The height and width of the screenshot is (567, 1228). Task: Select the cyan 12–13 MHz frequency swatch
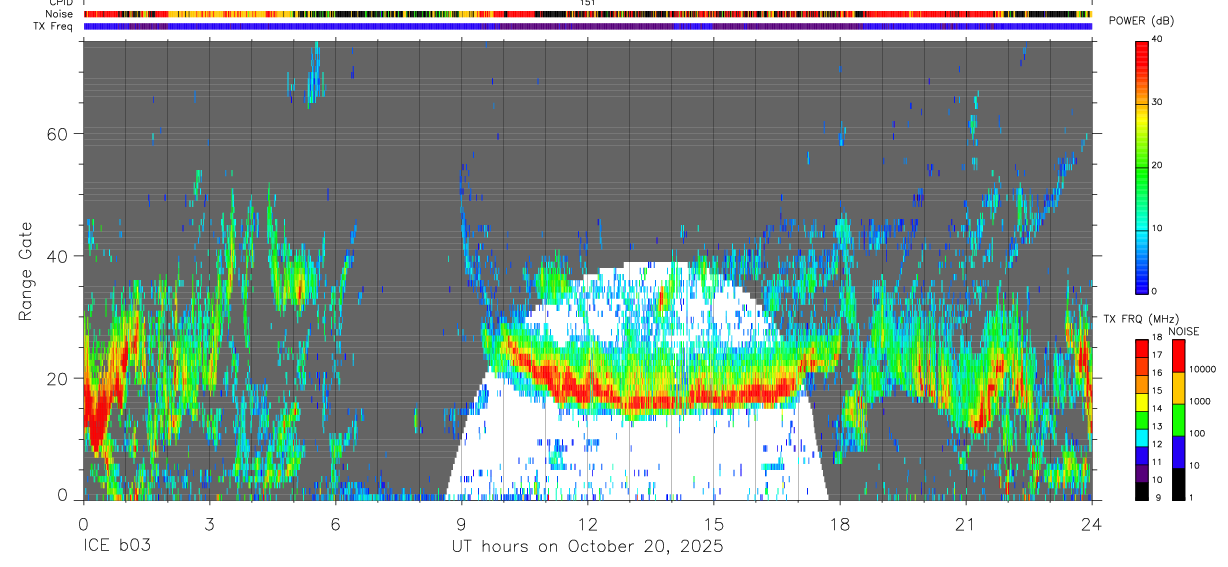click(x=1141, y=437)
